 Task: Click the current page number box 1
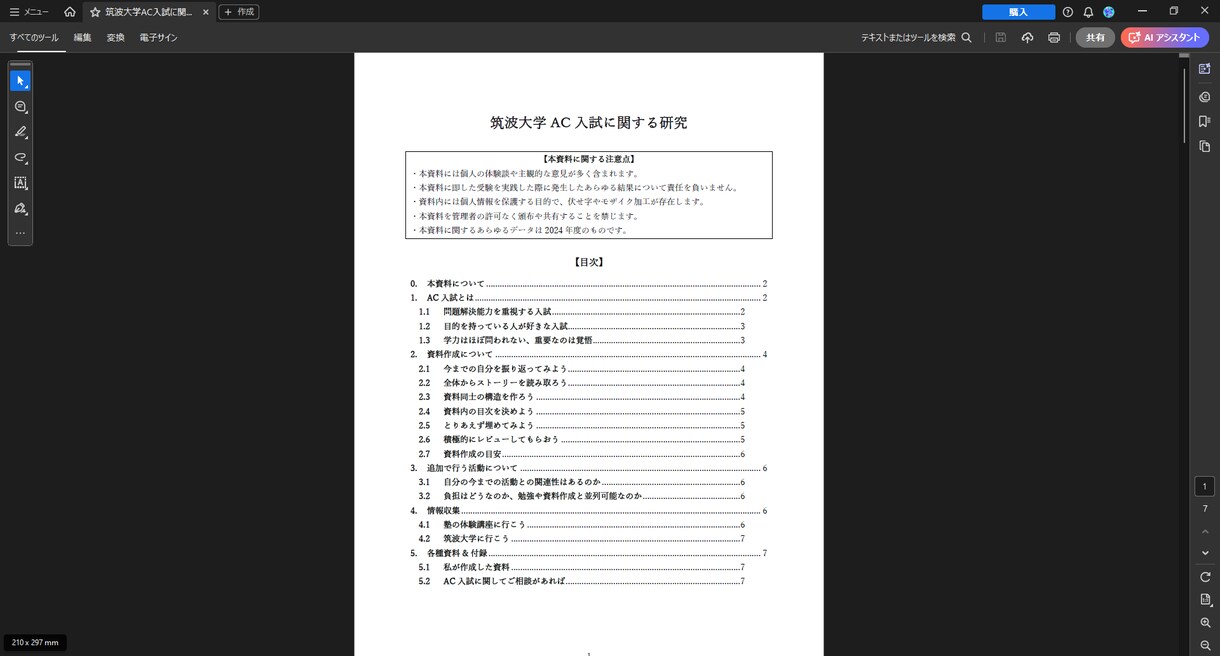(x=1205, y=487)
